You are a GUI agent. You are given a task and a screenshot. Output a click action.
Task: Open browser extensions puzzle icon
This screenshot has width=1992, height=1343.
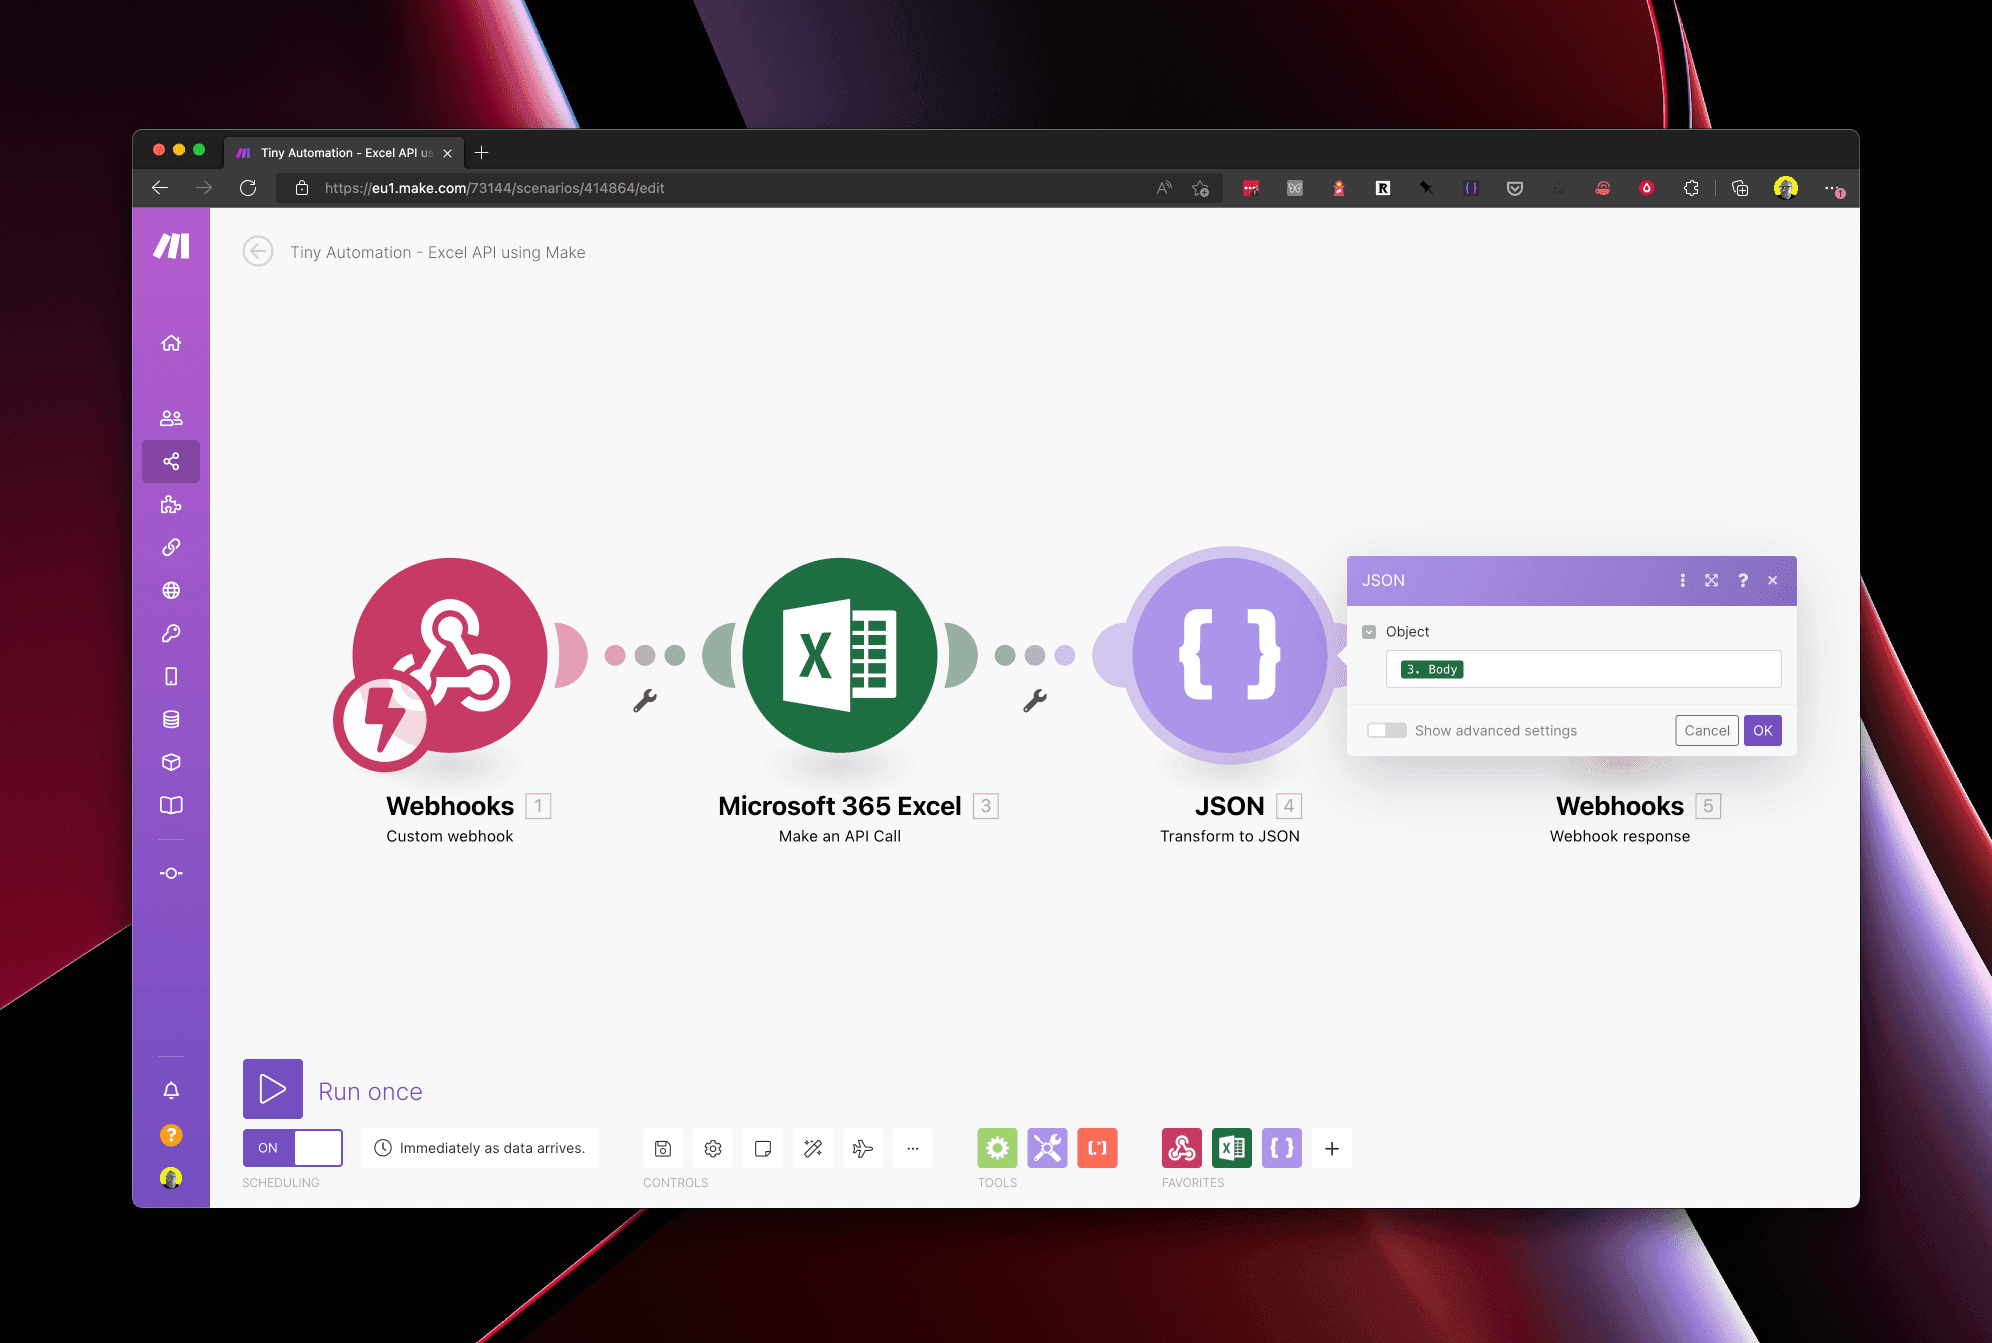tap(1691, 188)
